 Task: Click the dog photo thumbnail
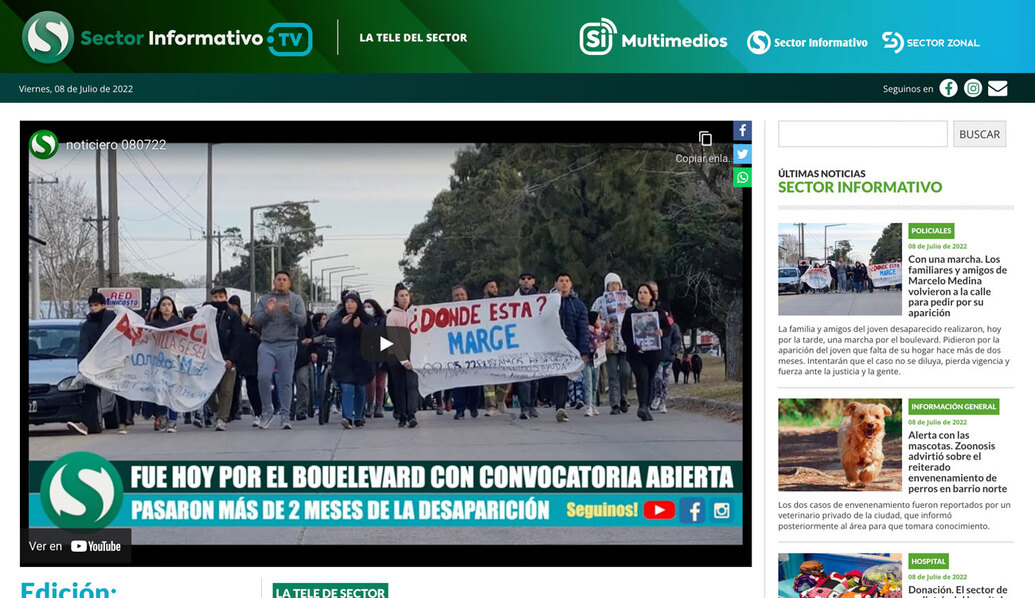click(x=838, y=446)
